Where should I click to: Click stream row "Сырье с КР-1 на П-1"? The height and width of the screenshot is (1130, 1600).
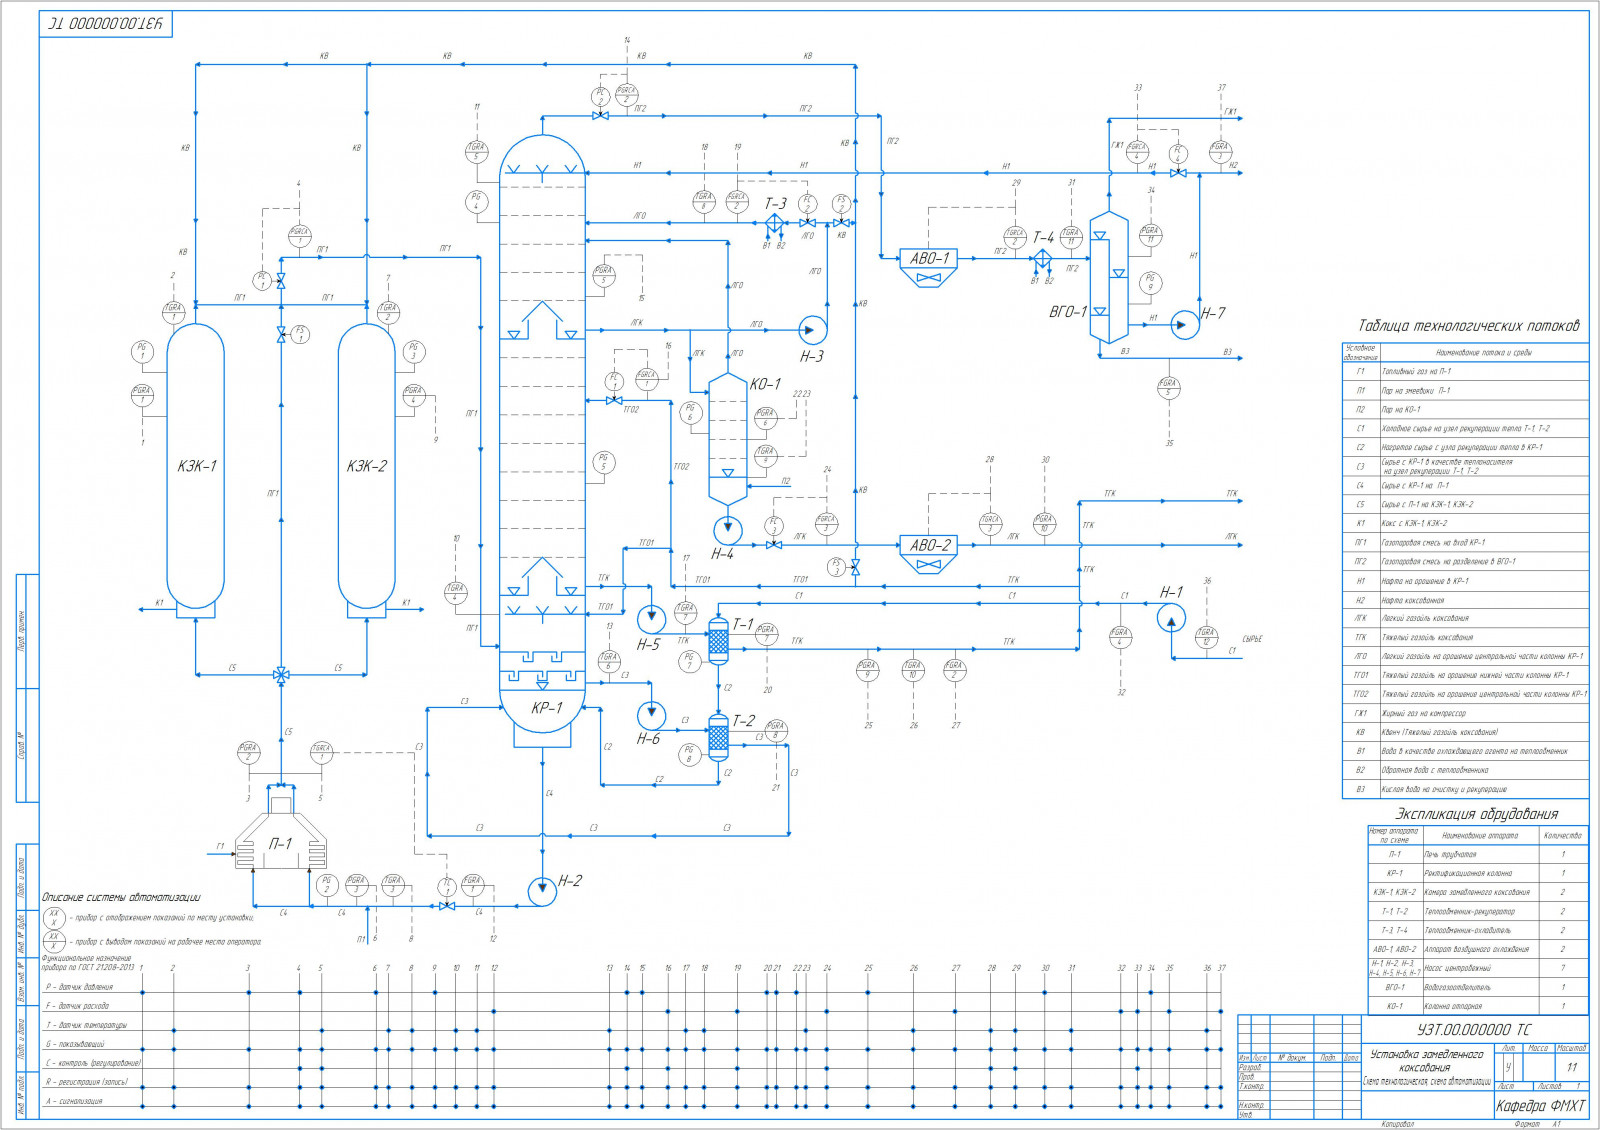tap(1465, 485)
